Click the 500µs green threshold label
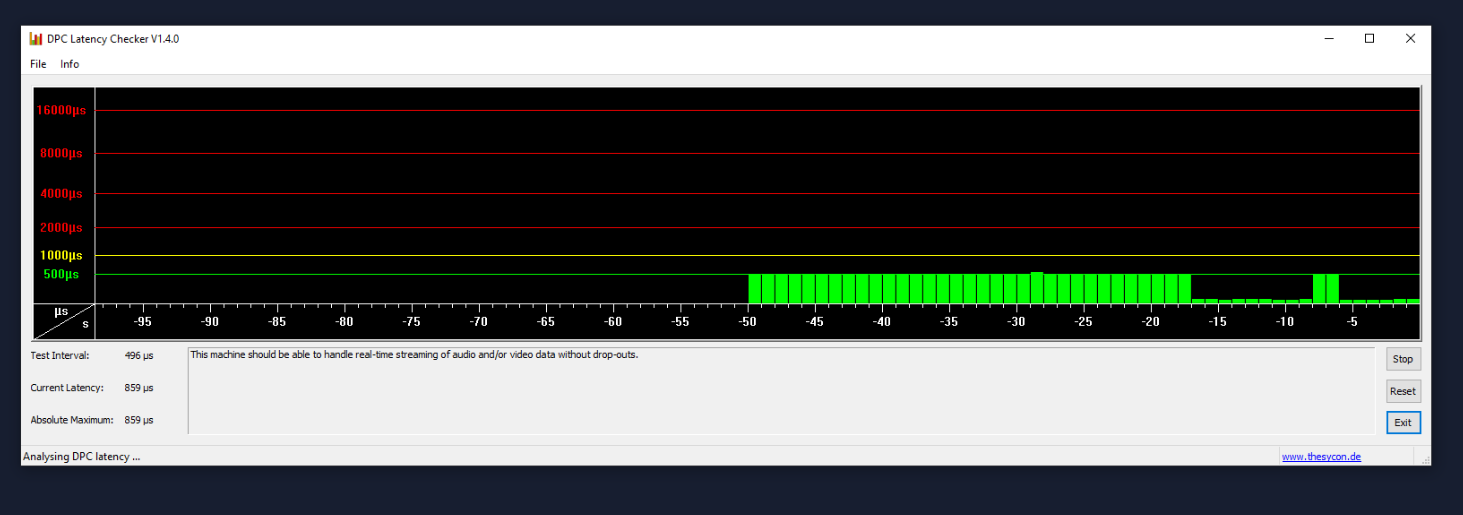The height and width of the screenshot is (515, 1463). tap(60, 274)
